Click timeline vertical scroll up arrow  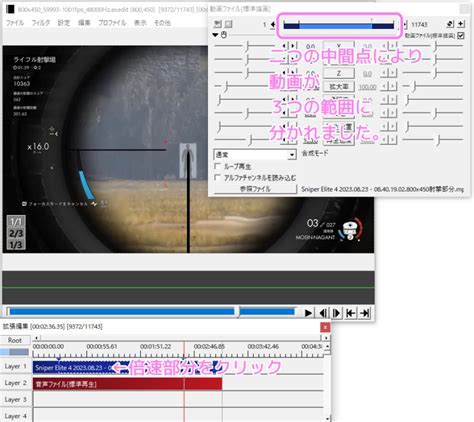click(327, 347)
